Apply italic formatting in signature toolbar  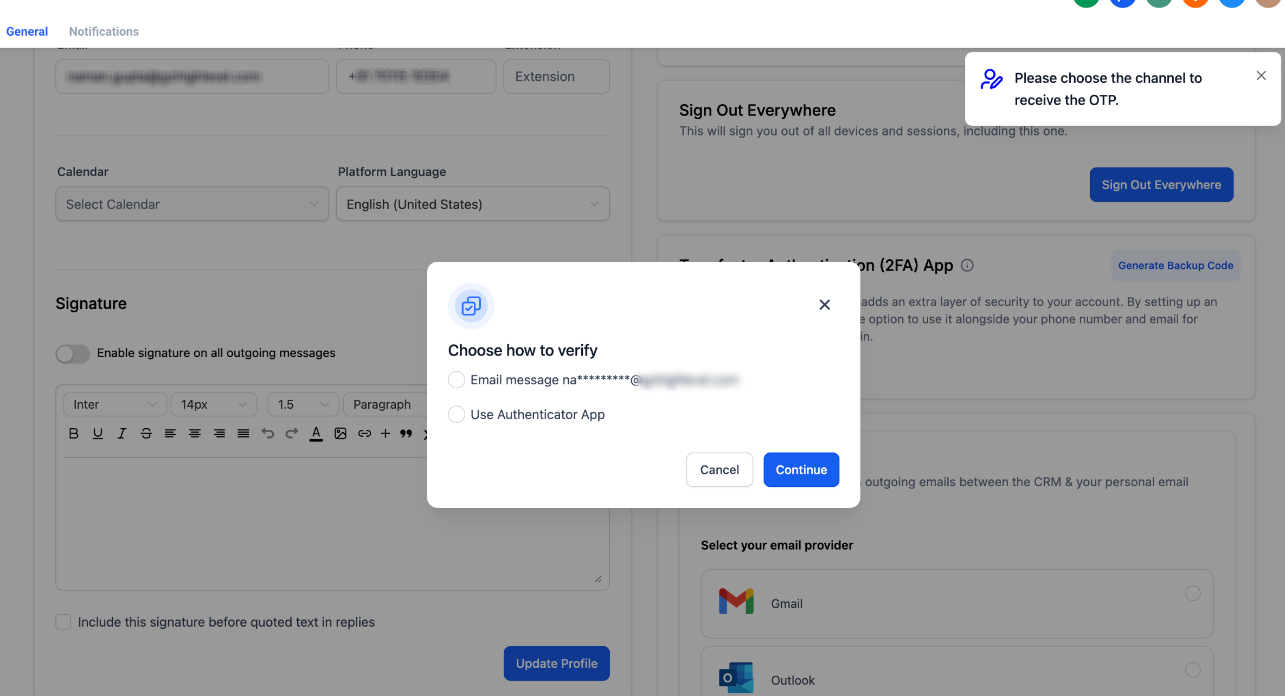pyautogui.click(x=122, y=434)
